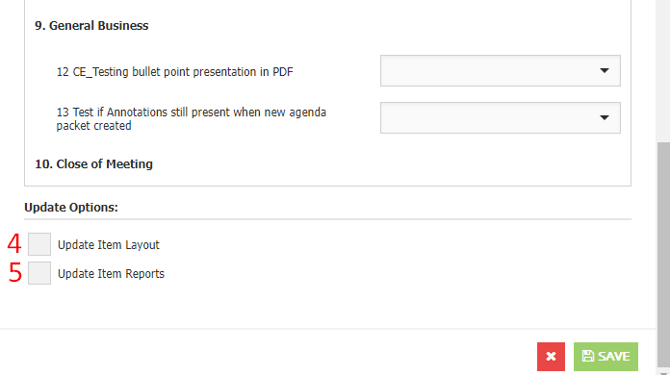Click the arrow icon for item 13 dropdown

604,117
